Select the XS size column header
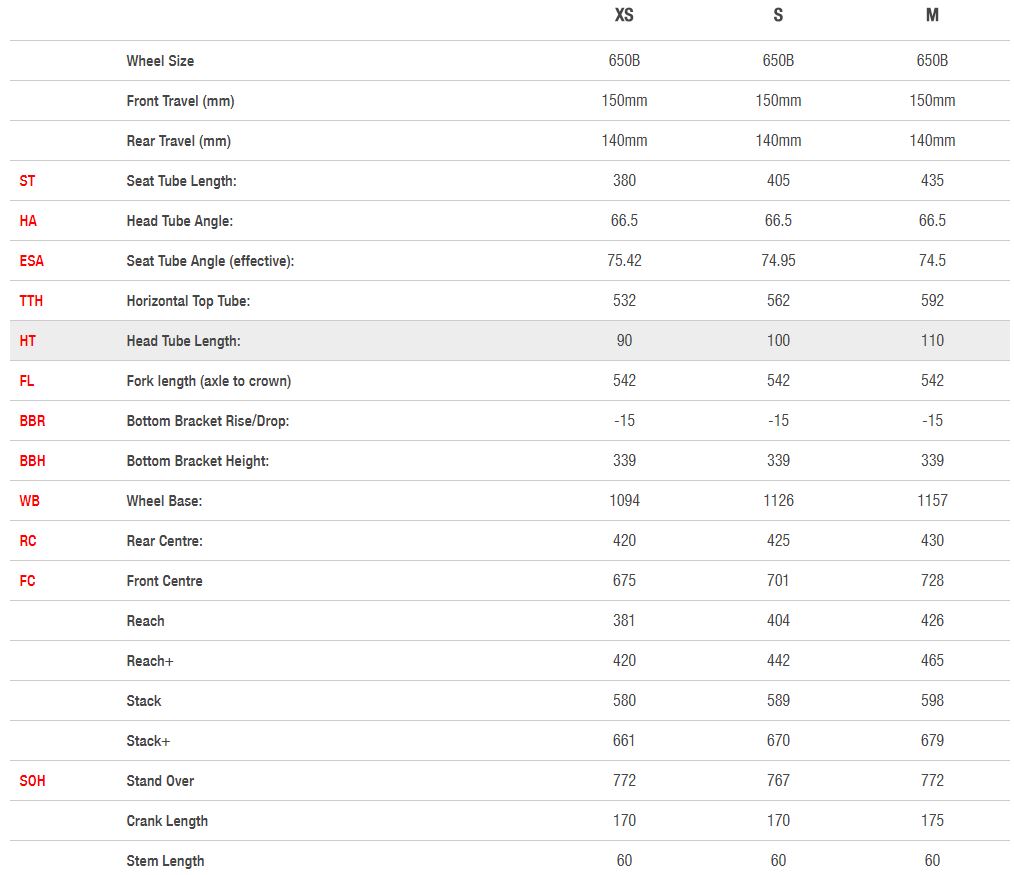 tap(624, 15)
